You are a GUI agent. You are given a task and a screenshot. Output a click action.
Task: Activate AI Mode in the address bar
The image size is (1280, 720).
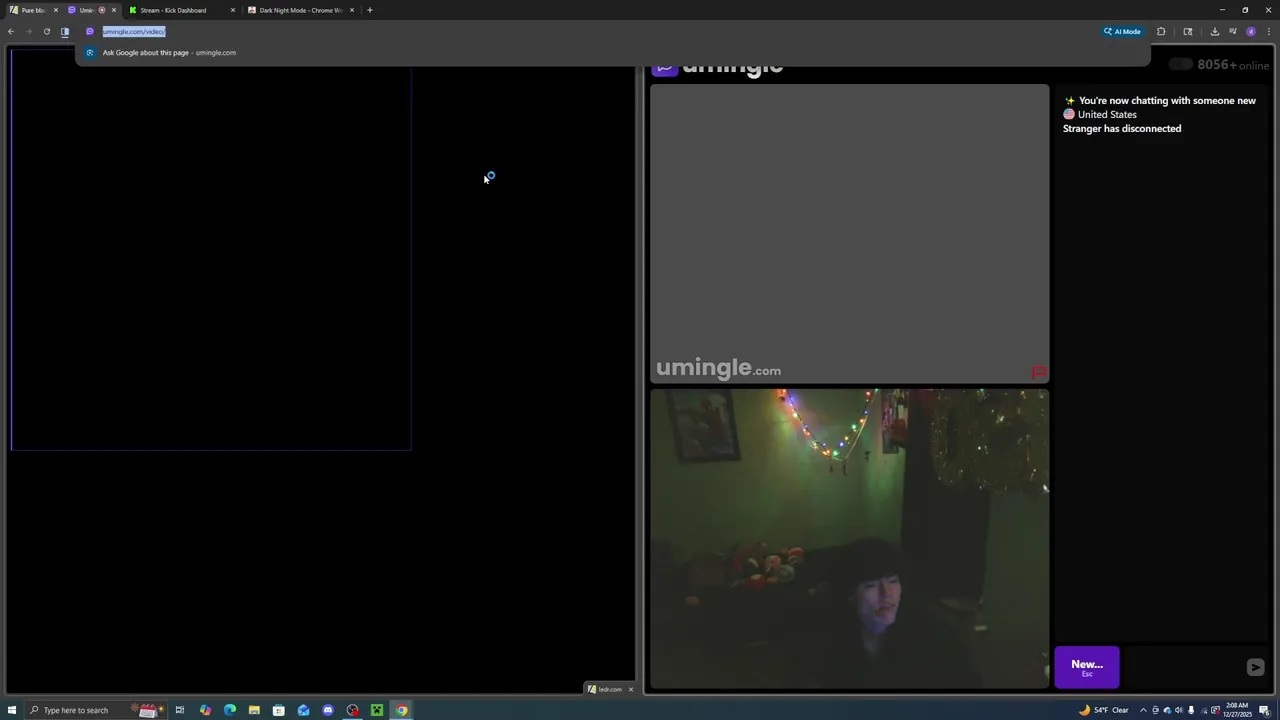pos(1123,31)
